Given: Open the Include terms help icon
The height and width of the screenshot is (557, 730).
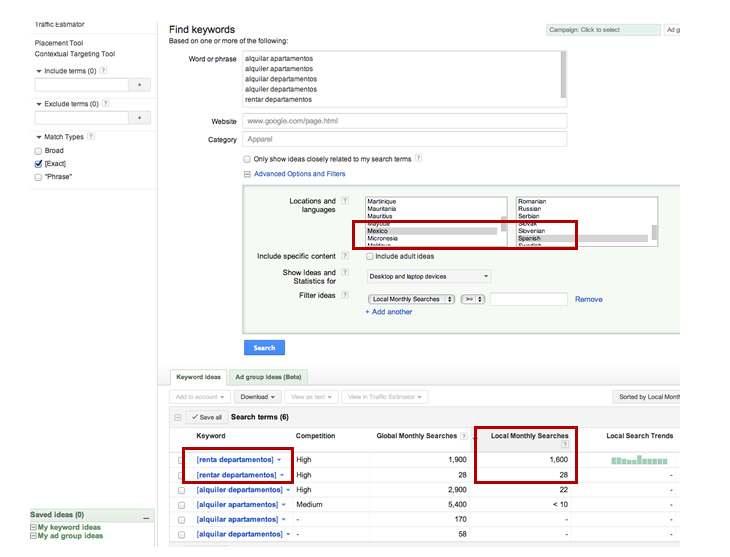Looking at the screenshot, I should point(103,70).
